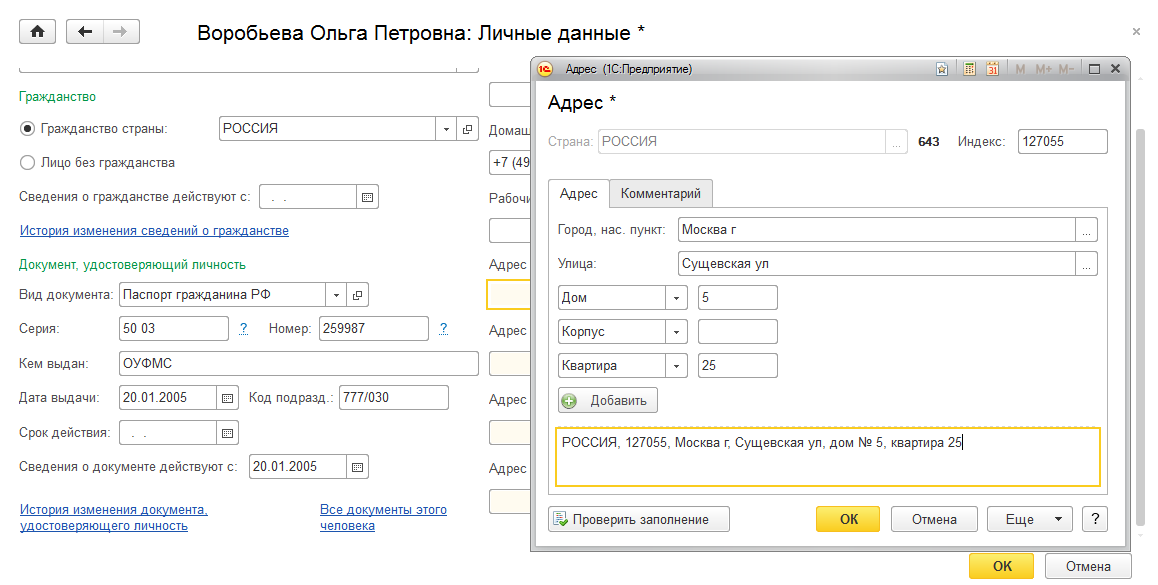
Task: Expand the Квартира type dropdown arrow
Action: pos(677,366)
